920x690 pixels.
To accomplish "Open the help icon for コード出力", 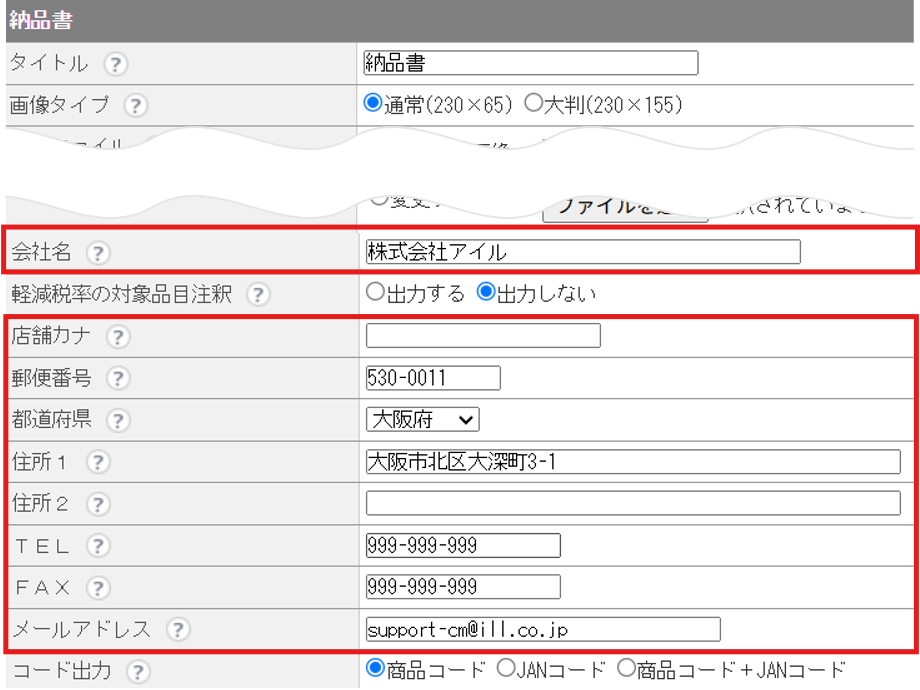I will click(x=138, y=672).
